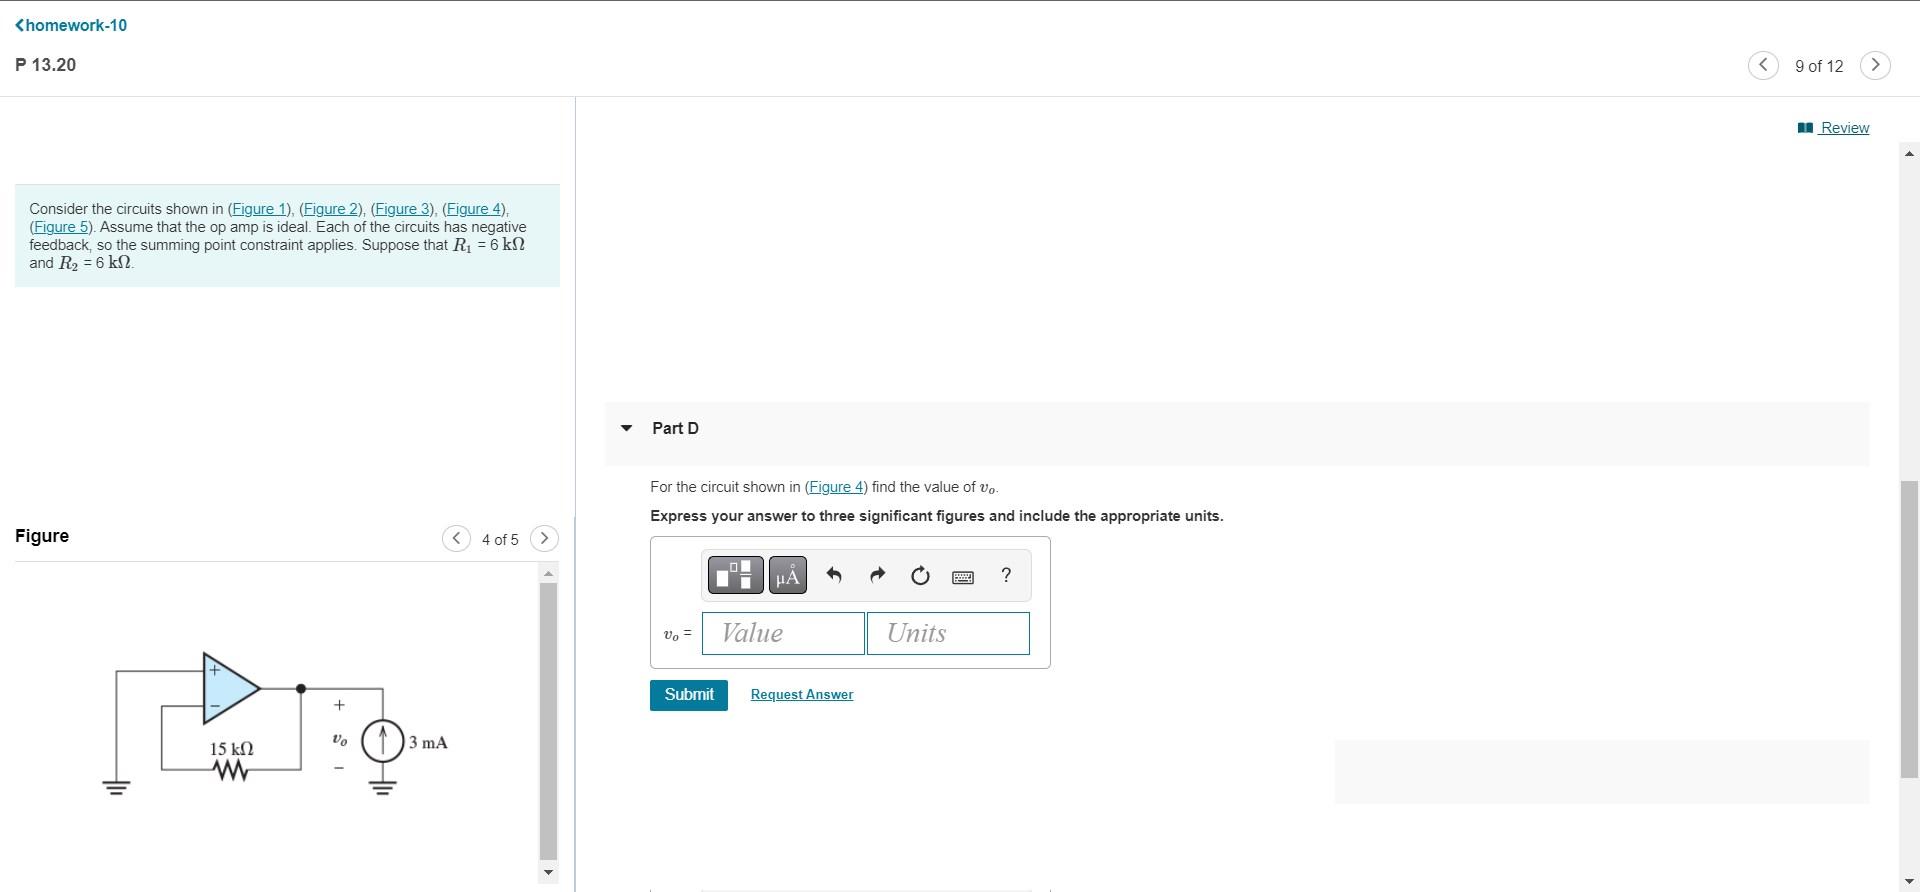Go to previous problem arrow

1763,65
